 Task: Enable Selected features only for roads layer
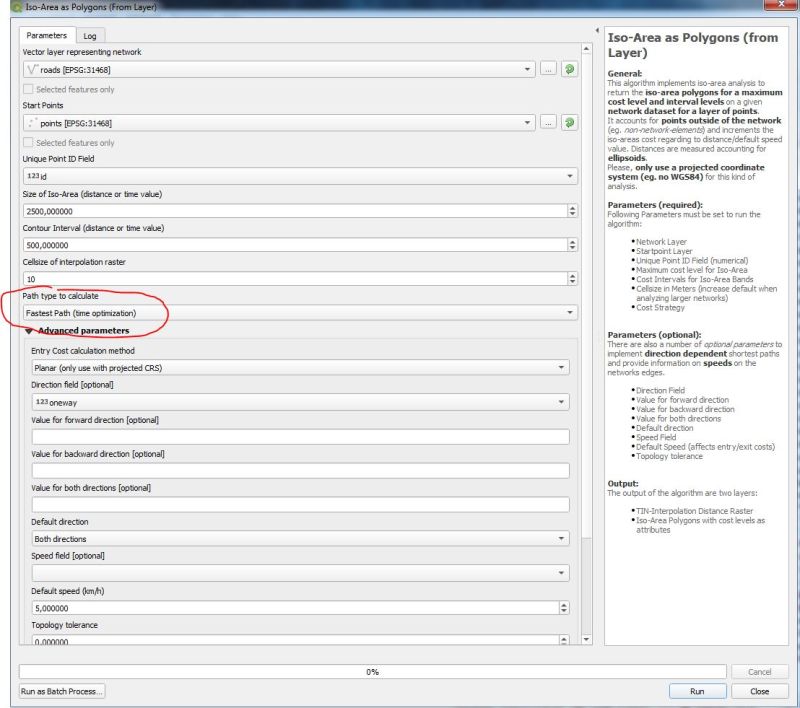(x=26, y=89)
